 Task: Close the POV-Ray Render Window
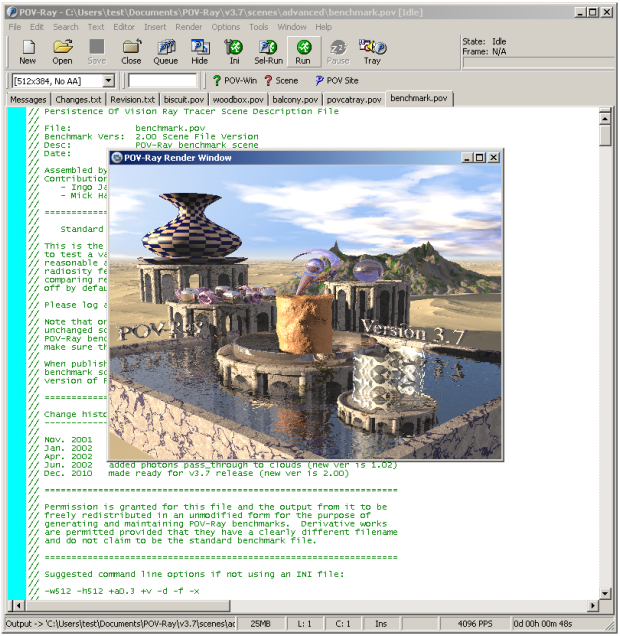[493, 158]
